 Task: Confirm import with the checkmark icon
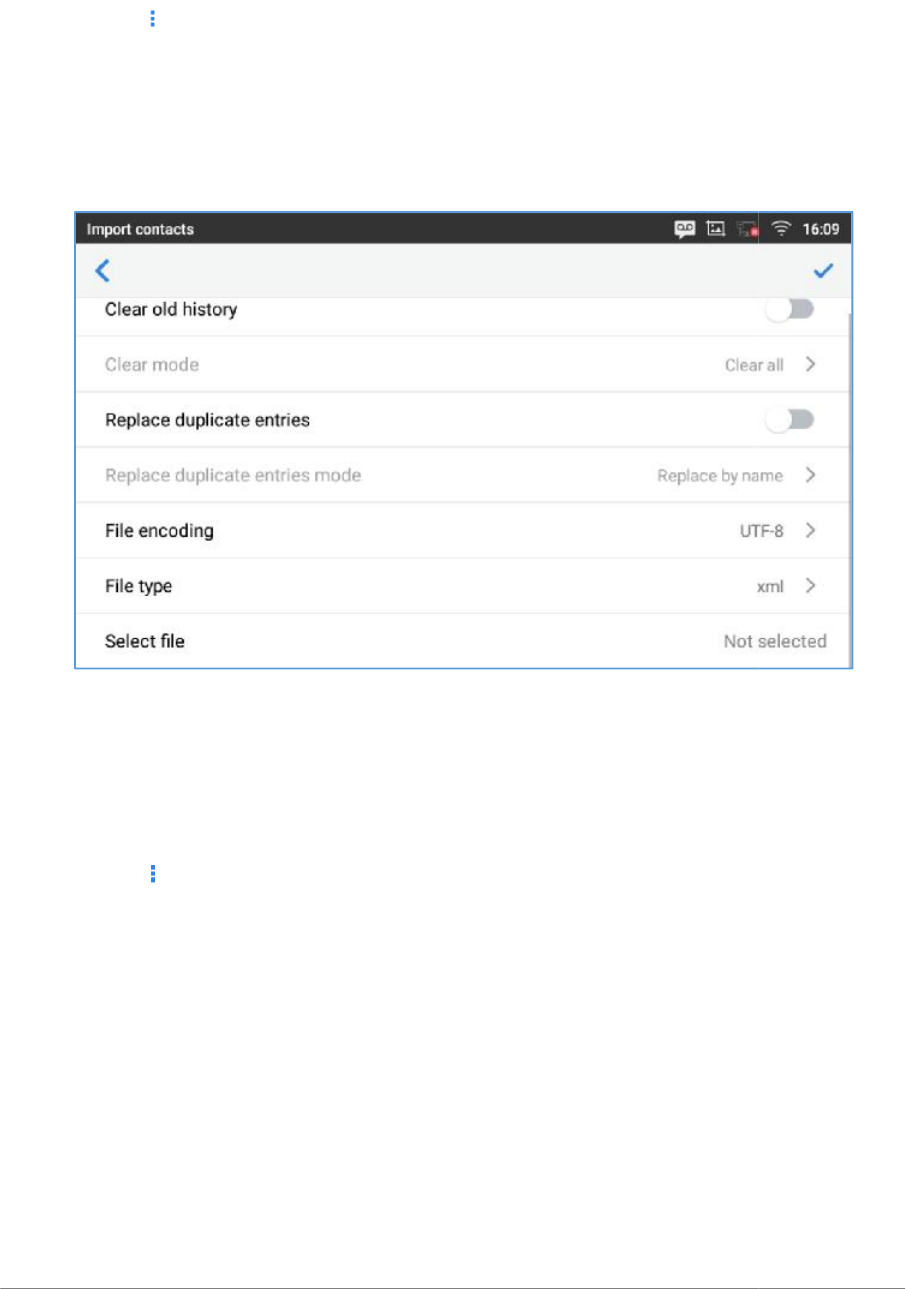coord(825,271)
